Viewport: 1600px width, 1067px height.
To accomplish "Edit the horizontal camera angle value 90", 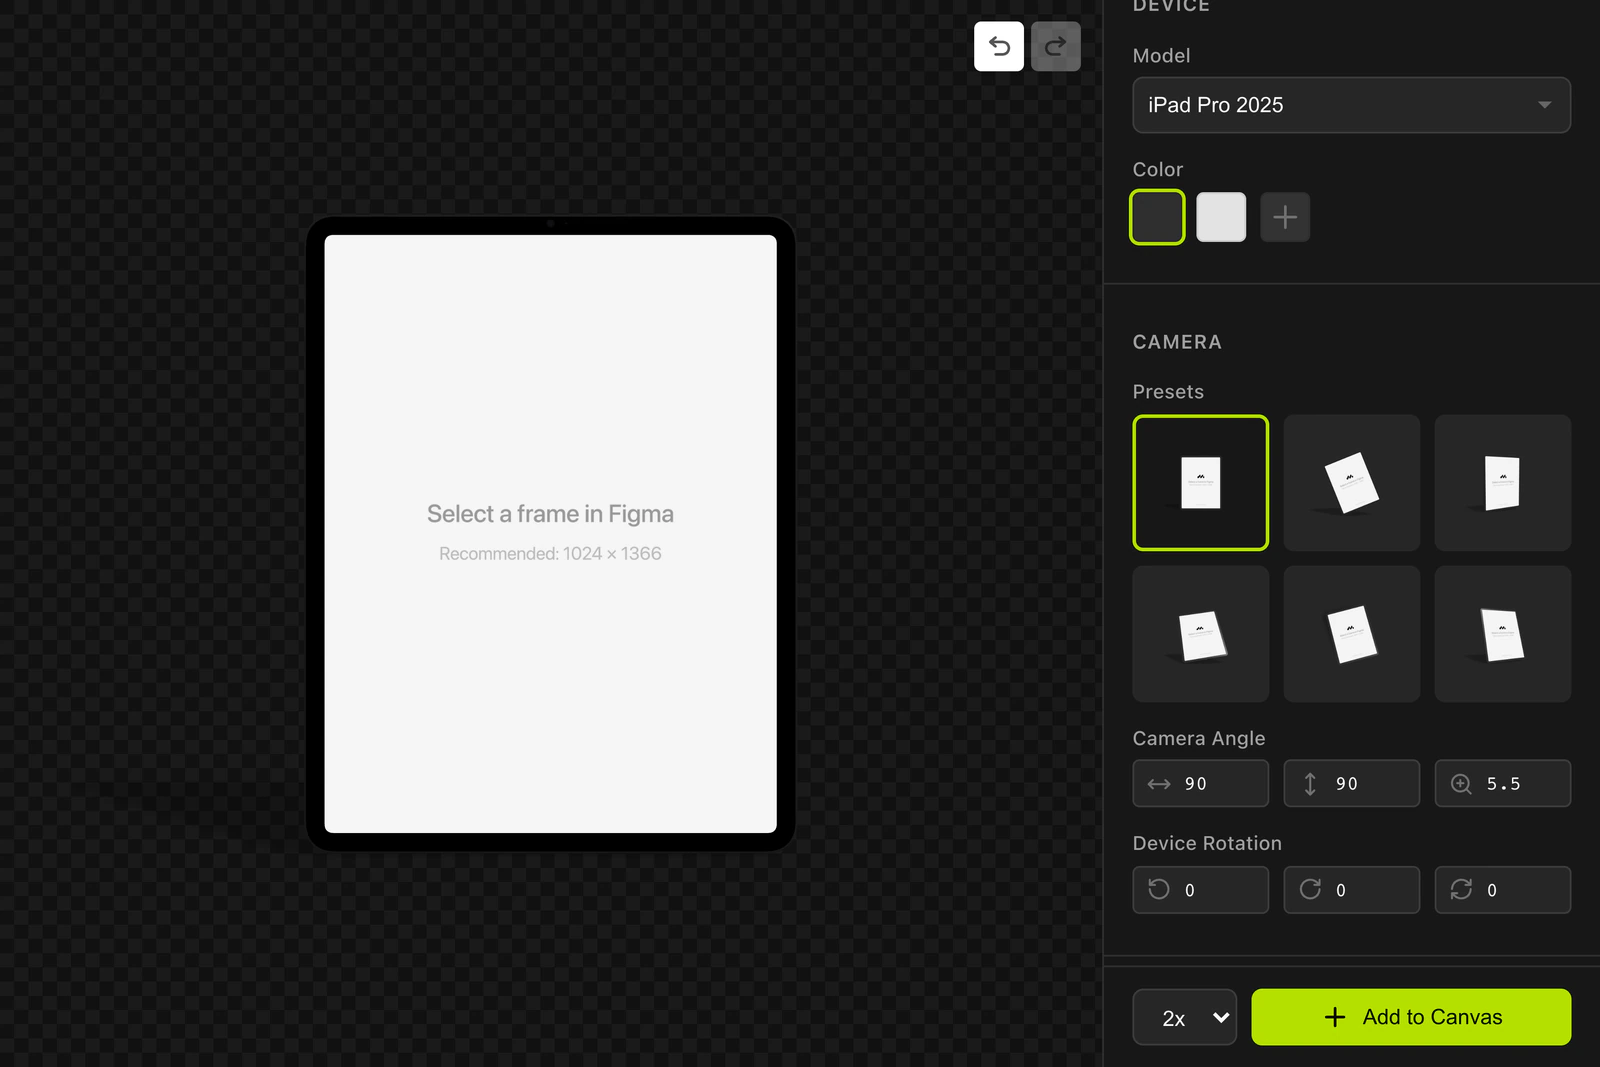I will [x=1200, y=784].
